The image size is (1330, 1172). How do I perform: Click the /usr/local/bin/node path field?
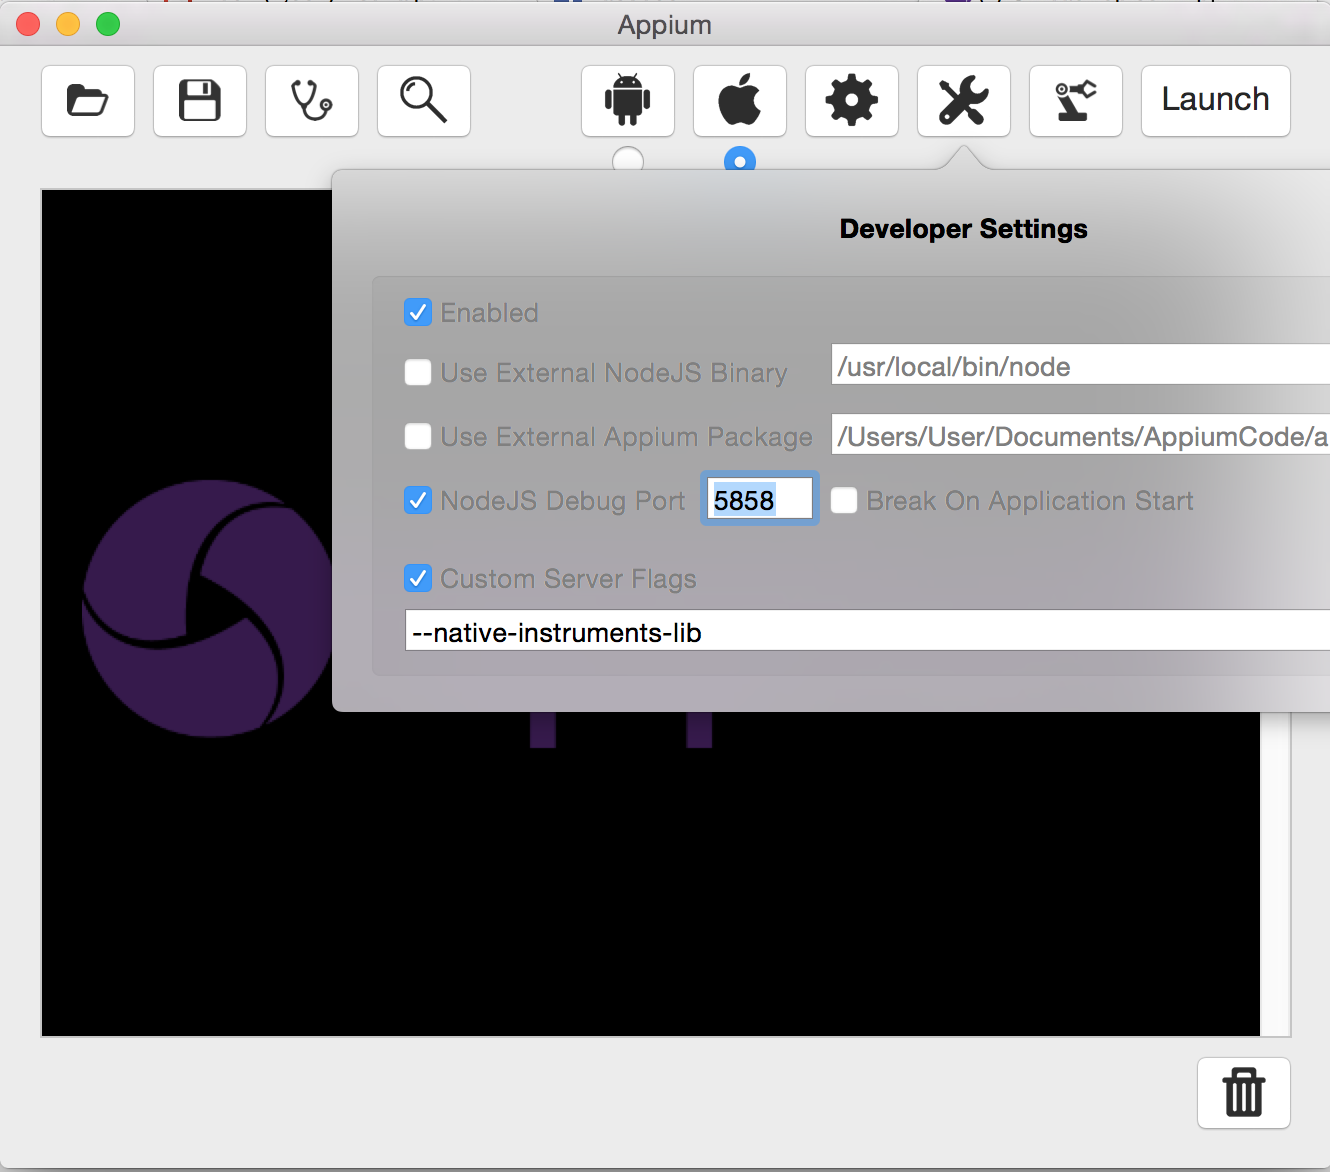(1081, 365)
